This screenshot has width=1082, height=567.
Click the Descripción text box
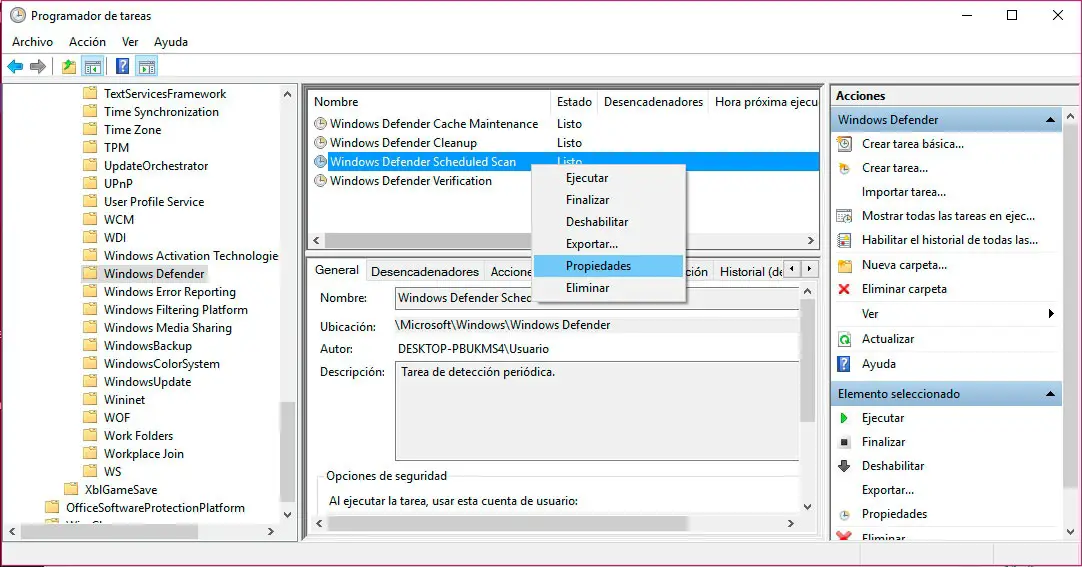[x=597, y=411]
